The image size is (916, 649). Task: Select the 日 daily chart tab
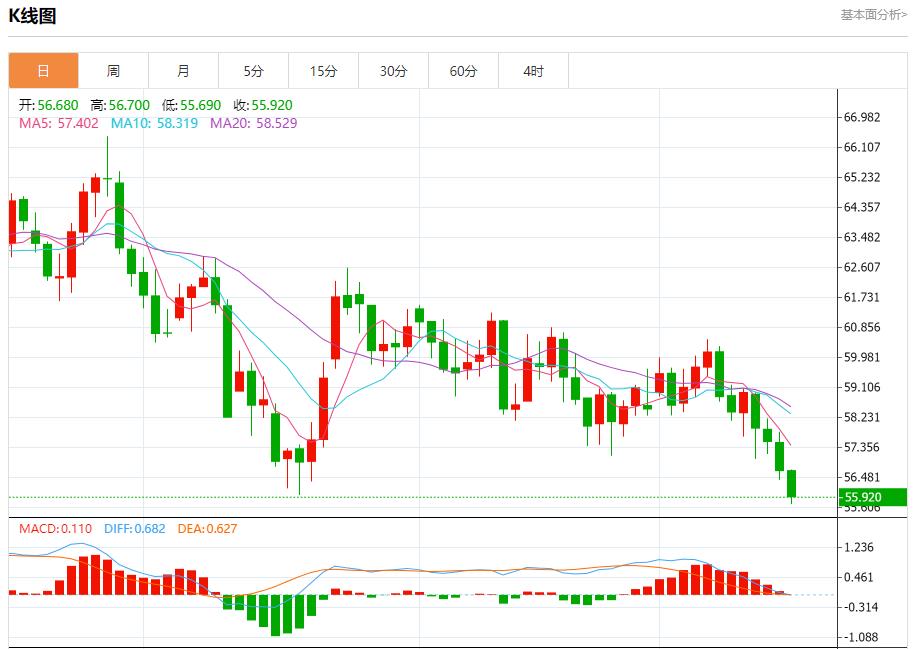pos(43,71)
